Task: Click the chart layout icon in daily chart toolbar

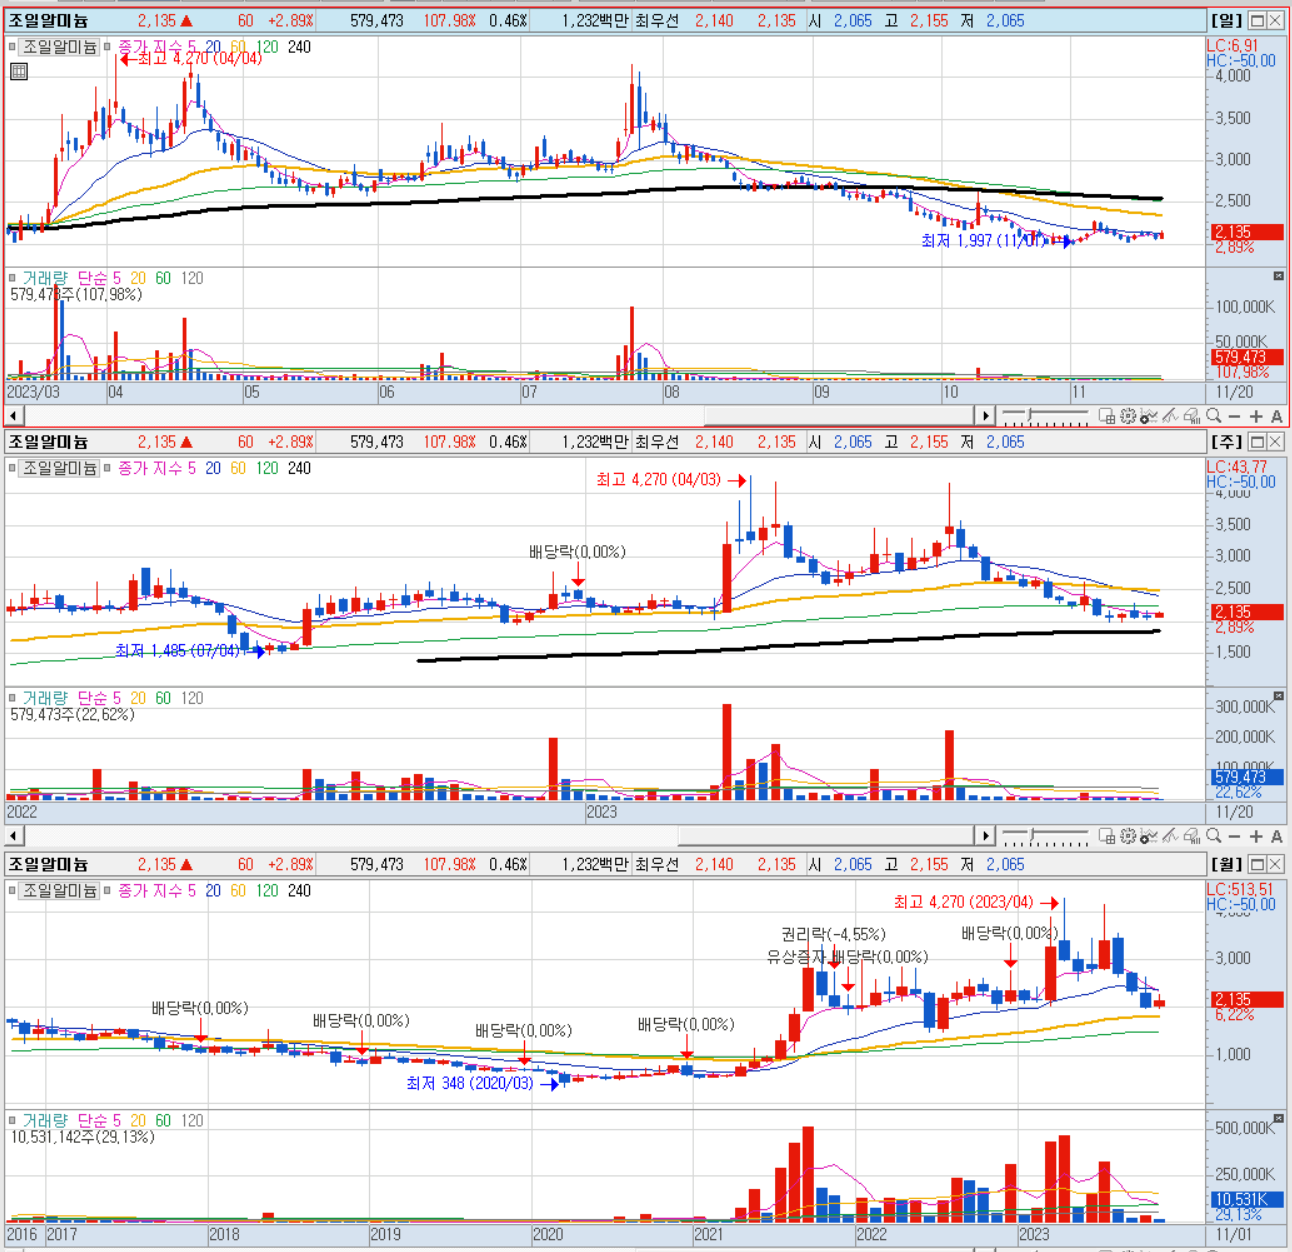Action: [1107, 416]
